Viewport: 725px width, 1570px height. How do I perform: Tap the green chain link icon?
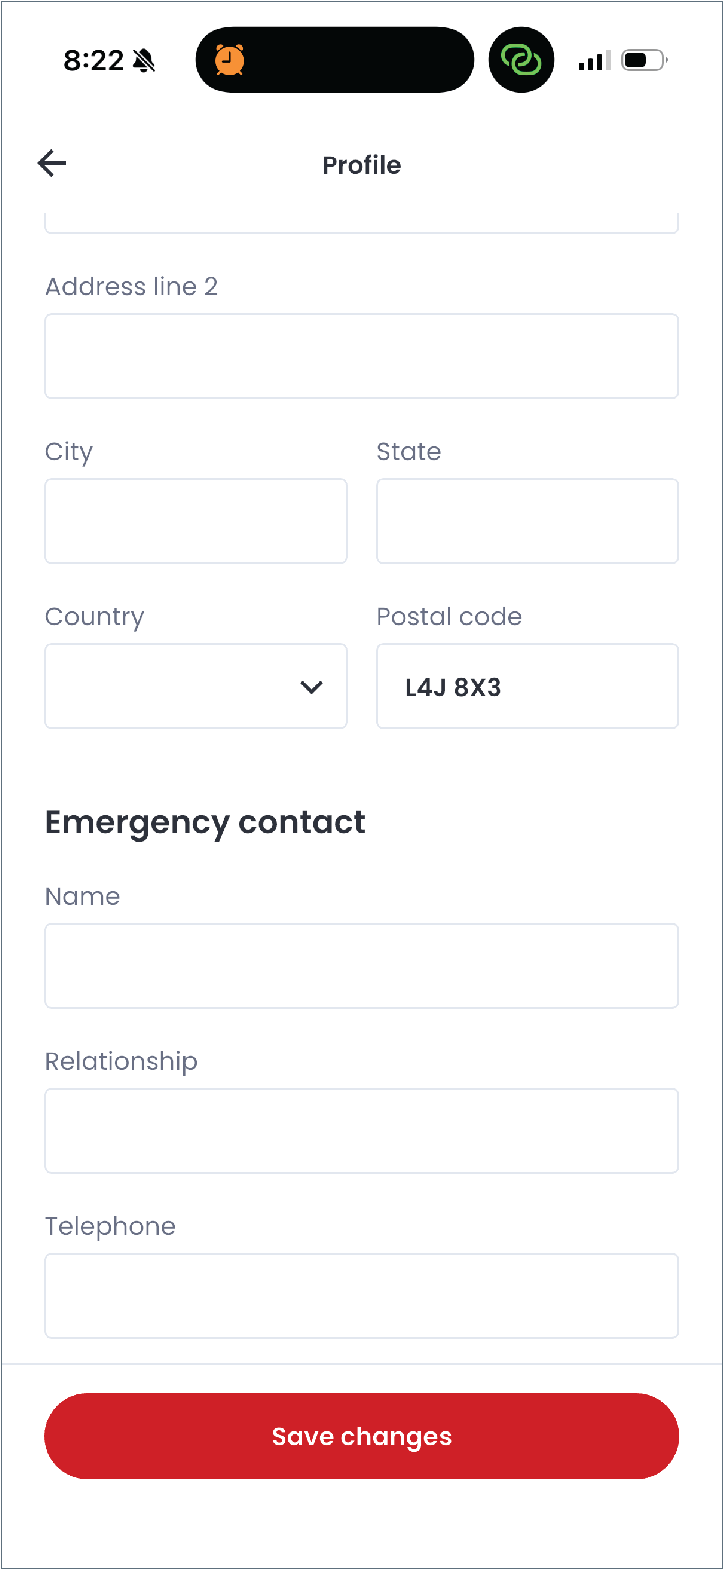tap(521, 60)
